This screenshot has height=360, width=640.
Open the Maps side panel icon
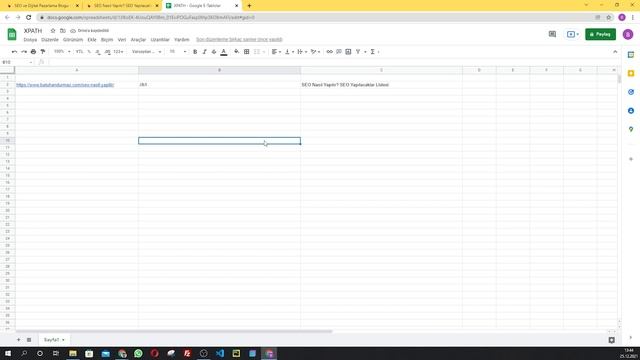pos(631,129)
